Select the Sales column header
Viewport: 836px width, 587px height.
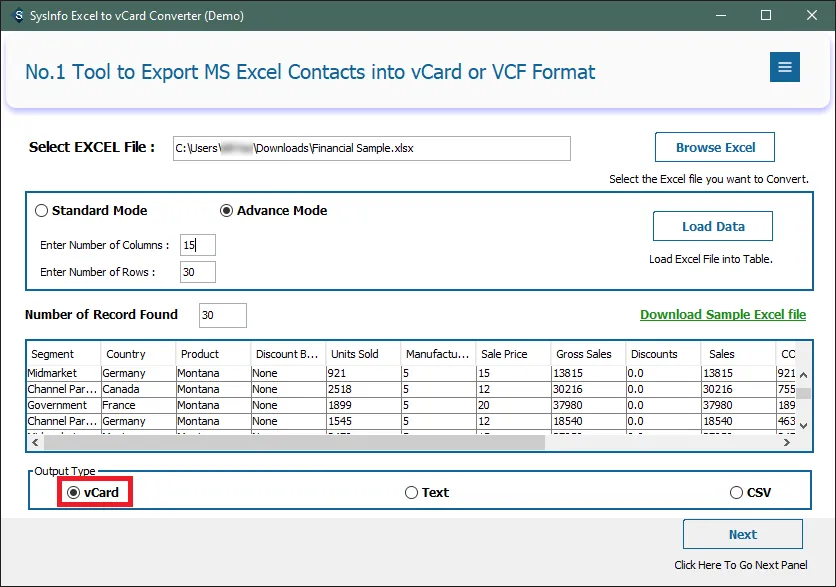738,354
